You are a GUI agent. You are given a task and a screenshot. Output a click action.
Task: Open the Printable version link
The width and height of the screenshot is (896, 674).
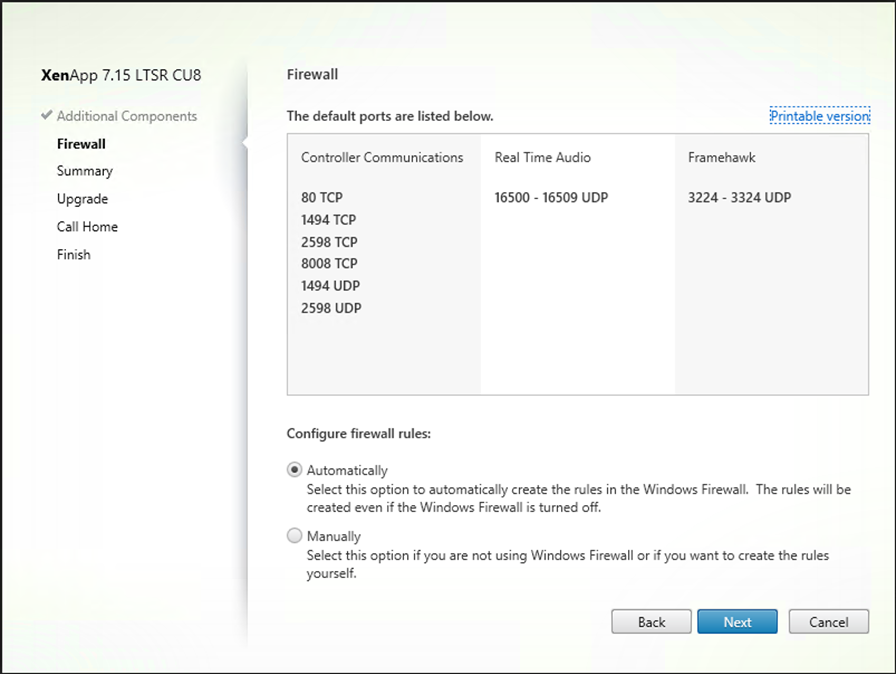click(820, 116)
